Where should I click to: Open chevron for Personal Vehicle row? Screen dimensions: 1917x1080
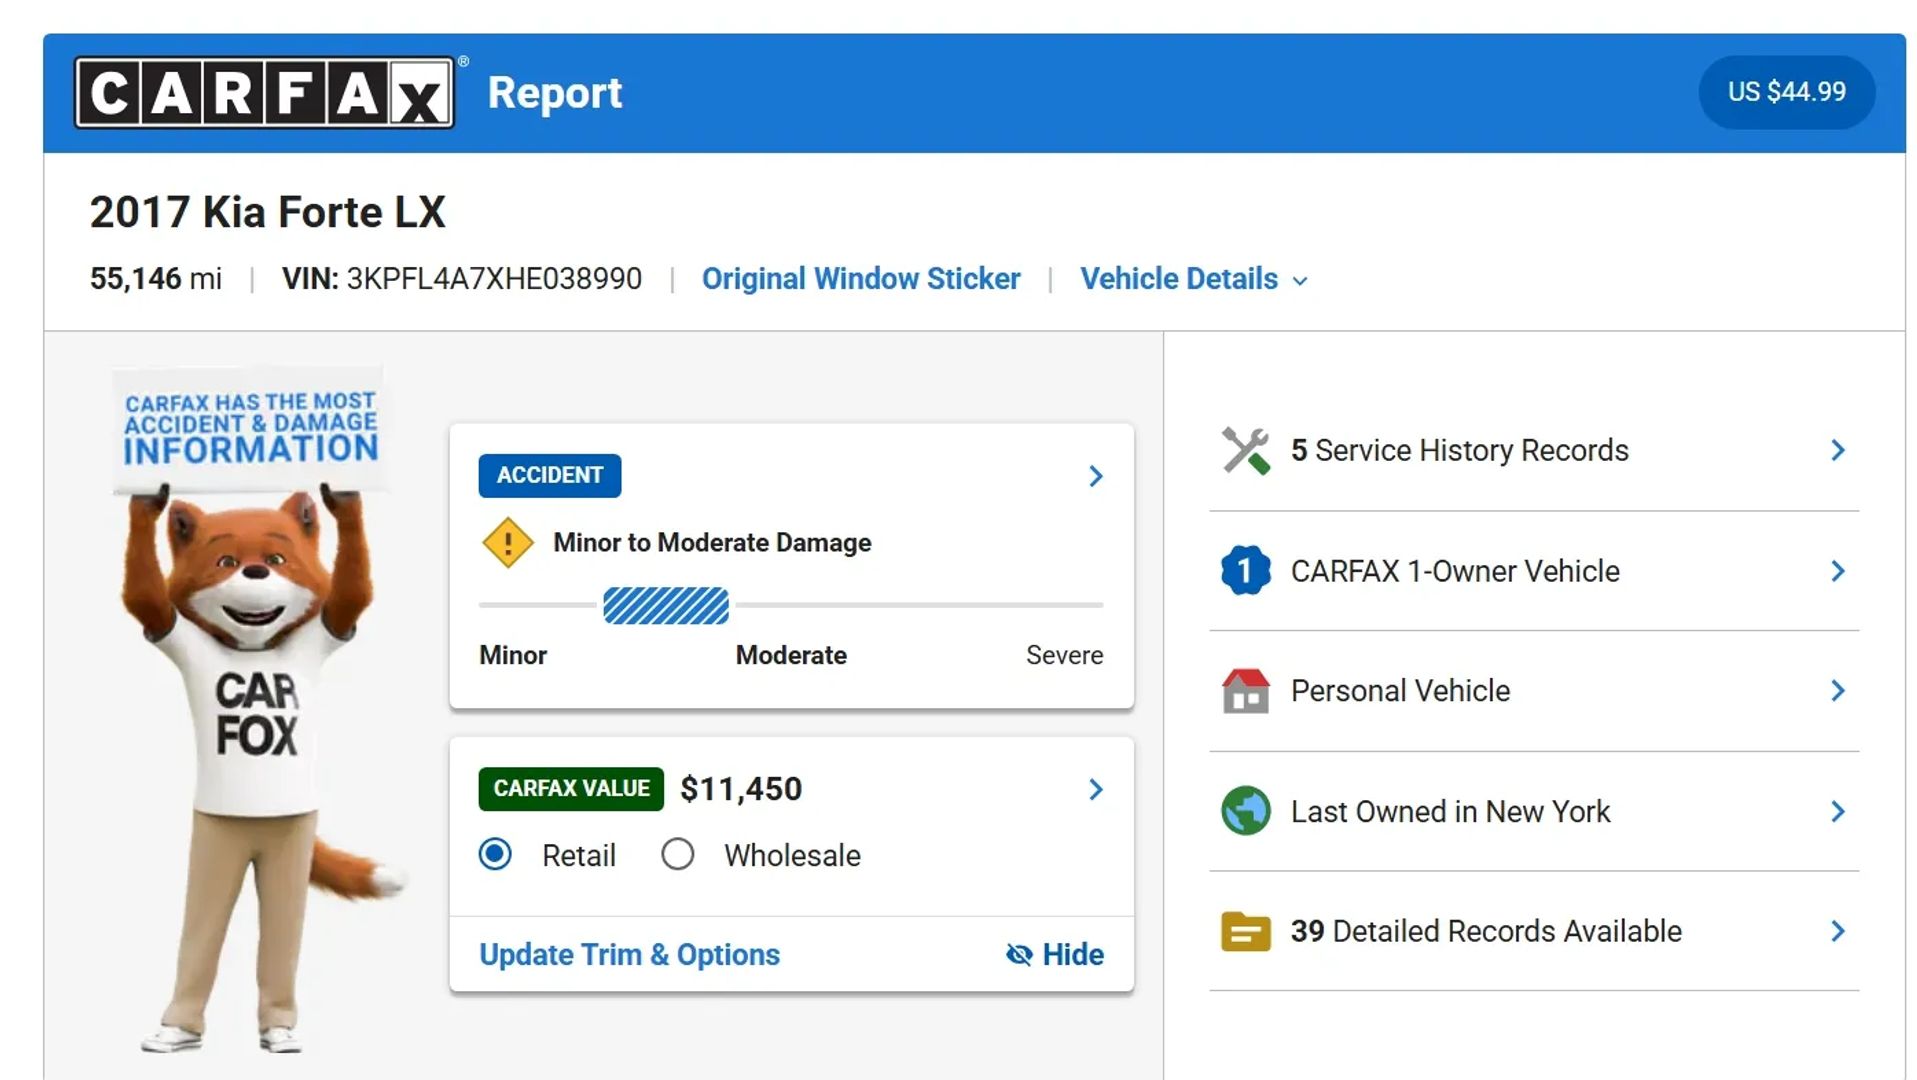[x=1838, y=691]
